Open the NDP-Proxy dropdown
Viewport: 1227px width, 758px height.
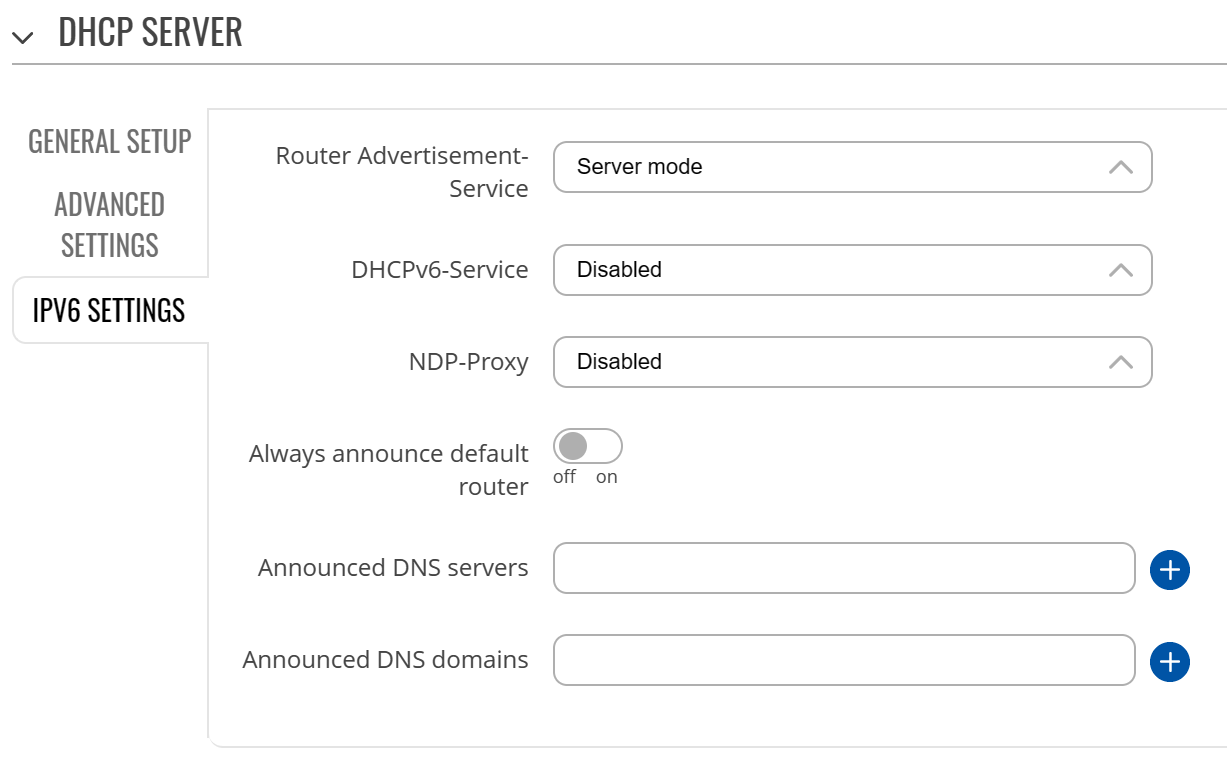click(852, 362)
